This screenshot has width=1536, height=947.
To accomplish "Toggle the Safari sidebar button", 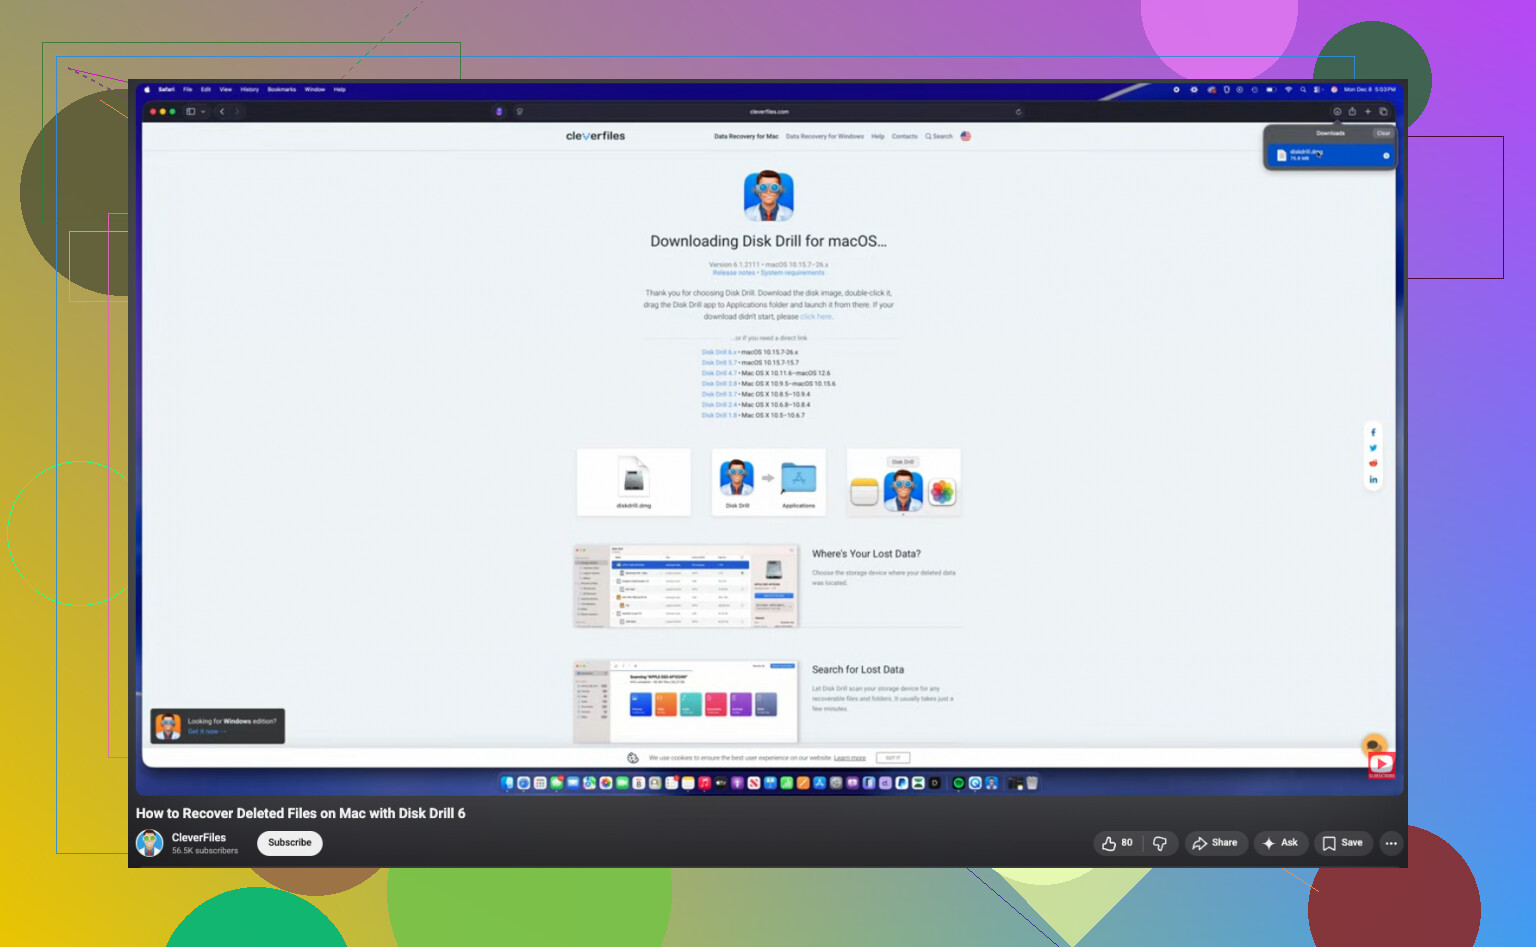I will pyautogui.click(x=190, y=112).
